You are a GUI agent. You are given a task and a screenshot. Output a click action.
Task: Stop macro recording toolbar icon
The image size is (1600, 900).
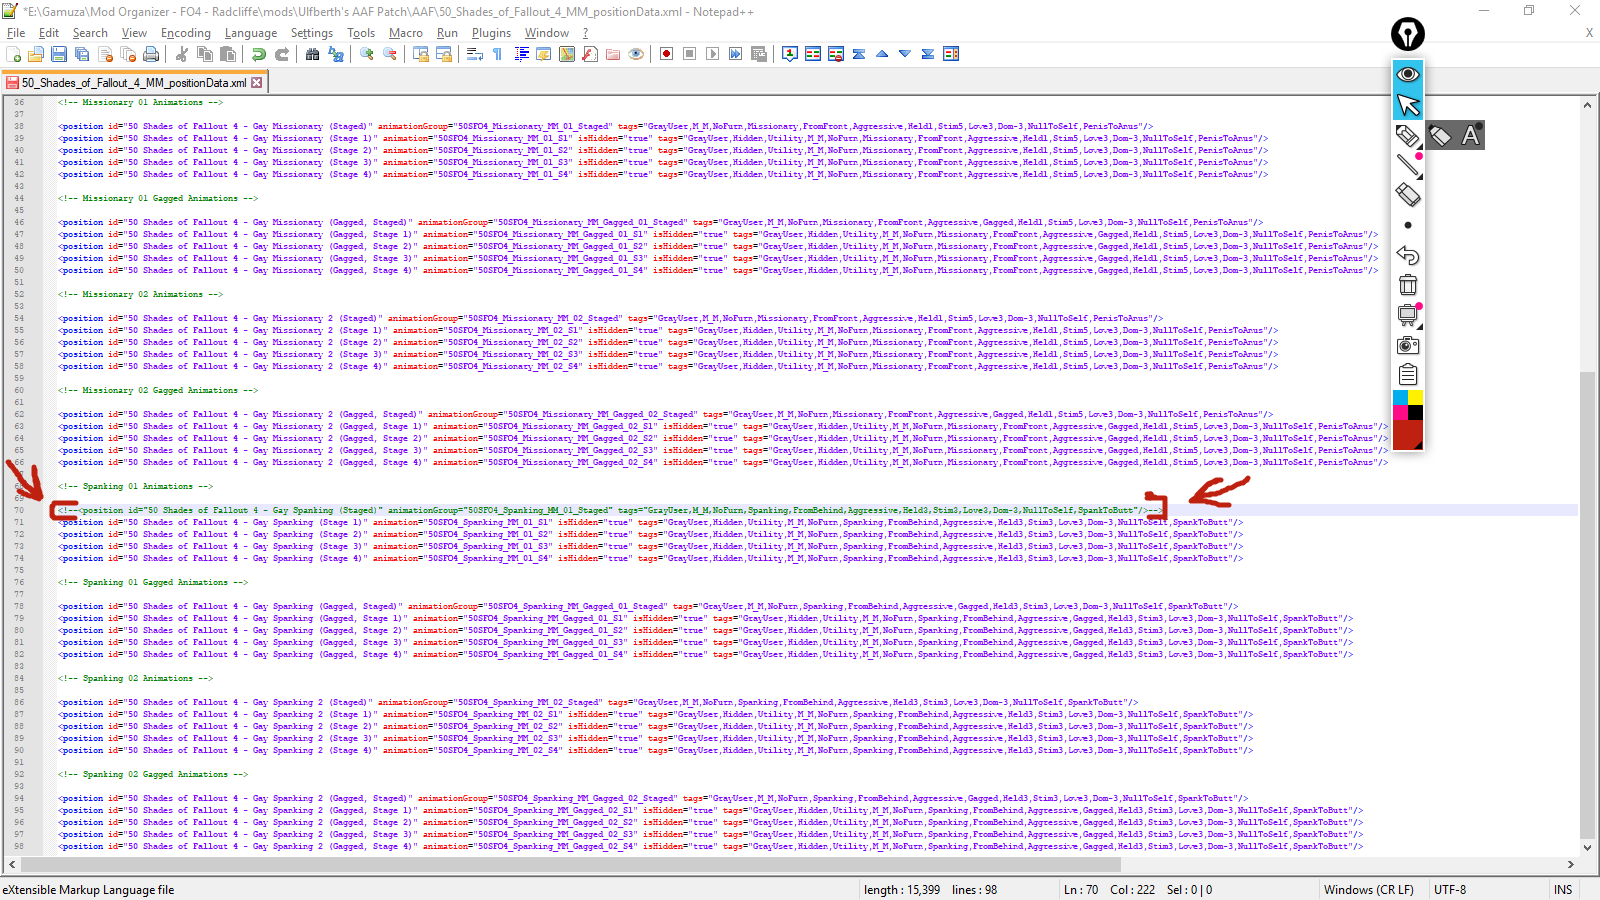click(x=690, y=54)
